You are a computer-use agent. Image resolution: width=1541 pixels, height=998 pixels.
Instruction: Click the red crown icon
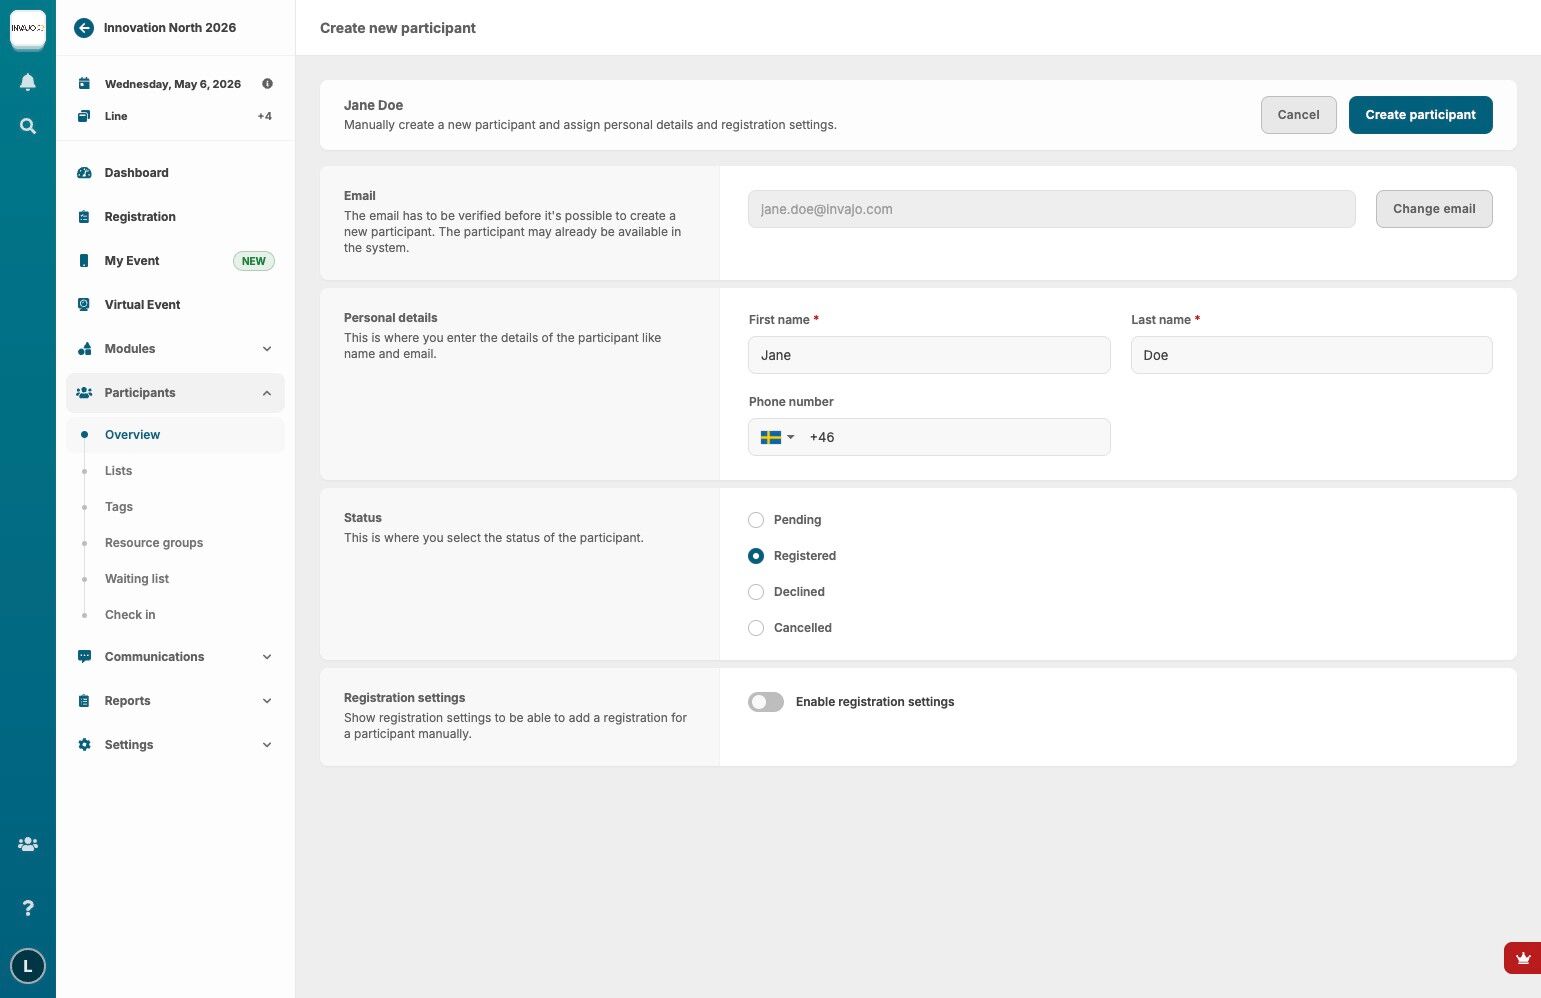pyautogui.click(x=1522, y=958)
